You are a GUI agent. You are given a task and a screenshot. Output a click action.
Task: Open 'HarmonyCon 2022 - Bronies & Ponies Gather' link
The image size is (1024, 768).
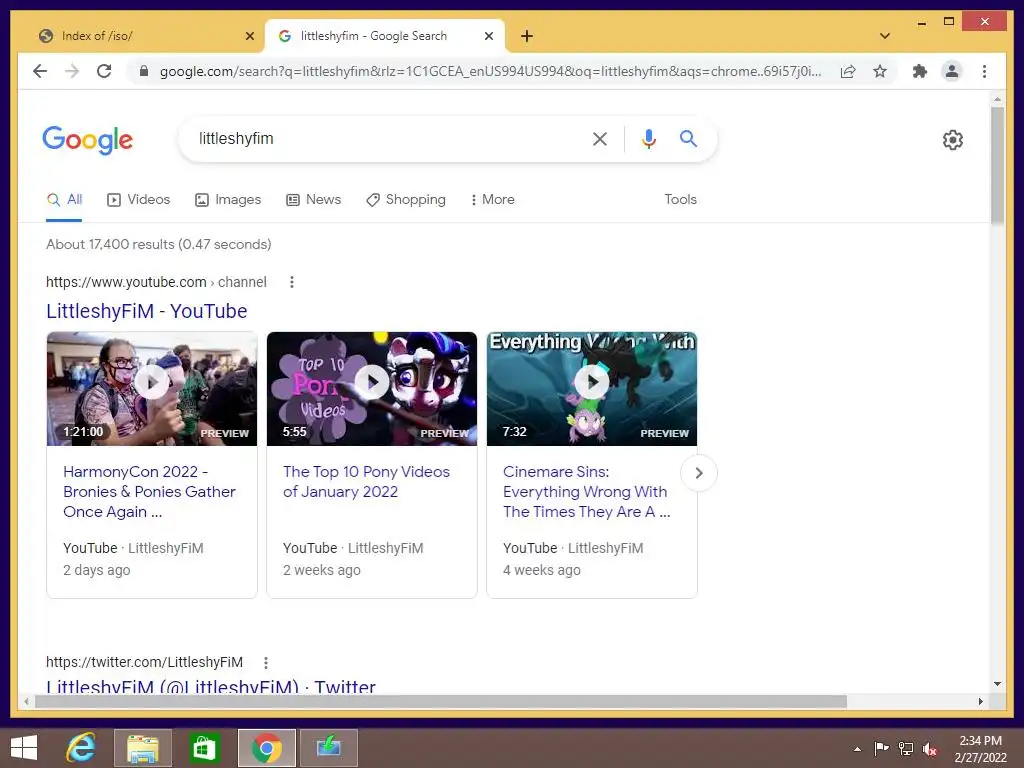click(149, 492)
